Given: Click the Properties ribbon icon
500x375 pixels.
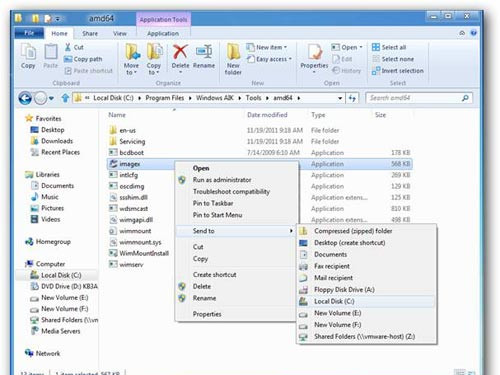Looking at the screenshot, I should 314,52.
